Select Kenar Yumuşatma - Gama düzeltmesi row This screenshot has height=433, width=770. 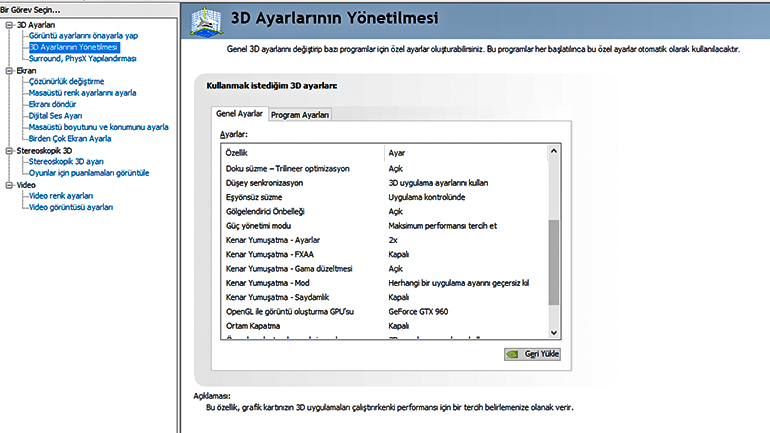tap(385, 269)
